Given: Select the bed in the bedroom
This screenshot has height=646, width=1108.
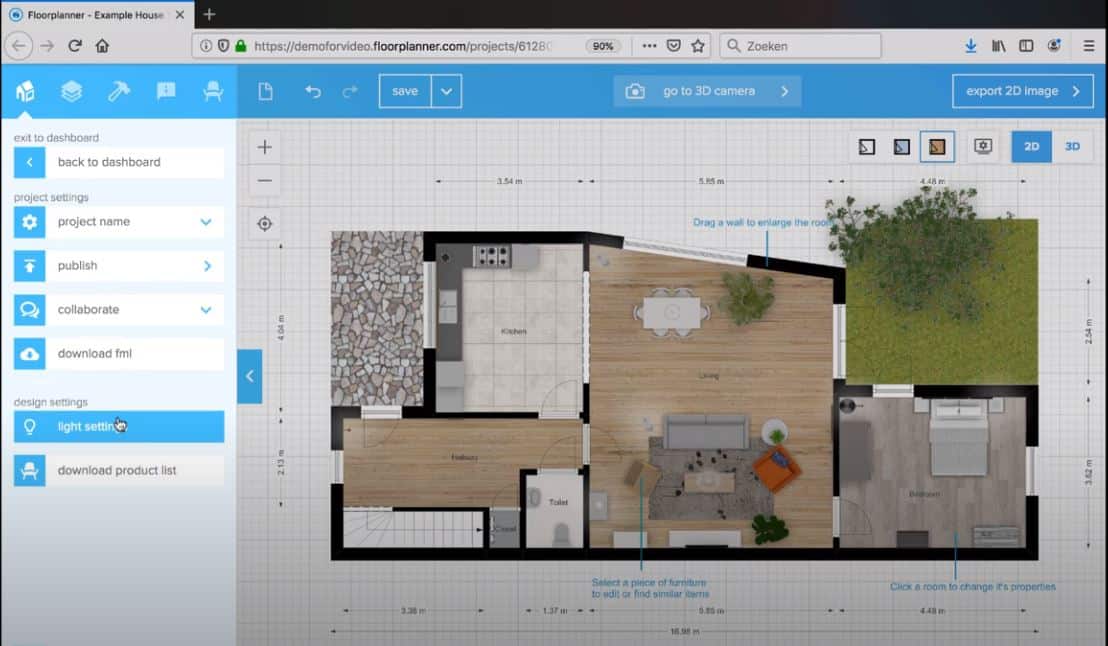Looking at the screenshot, I should pyautogui.click(x=958, y=438).
